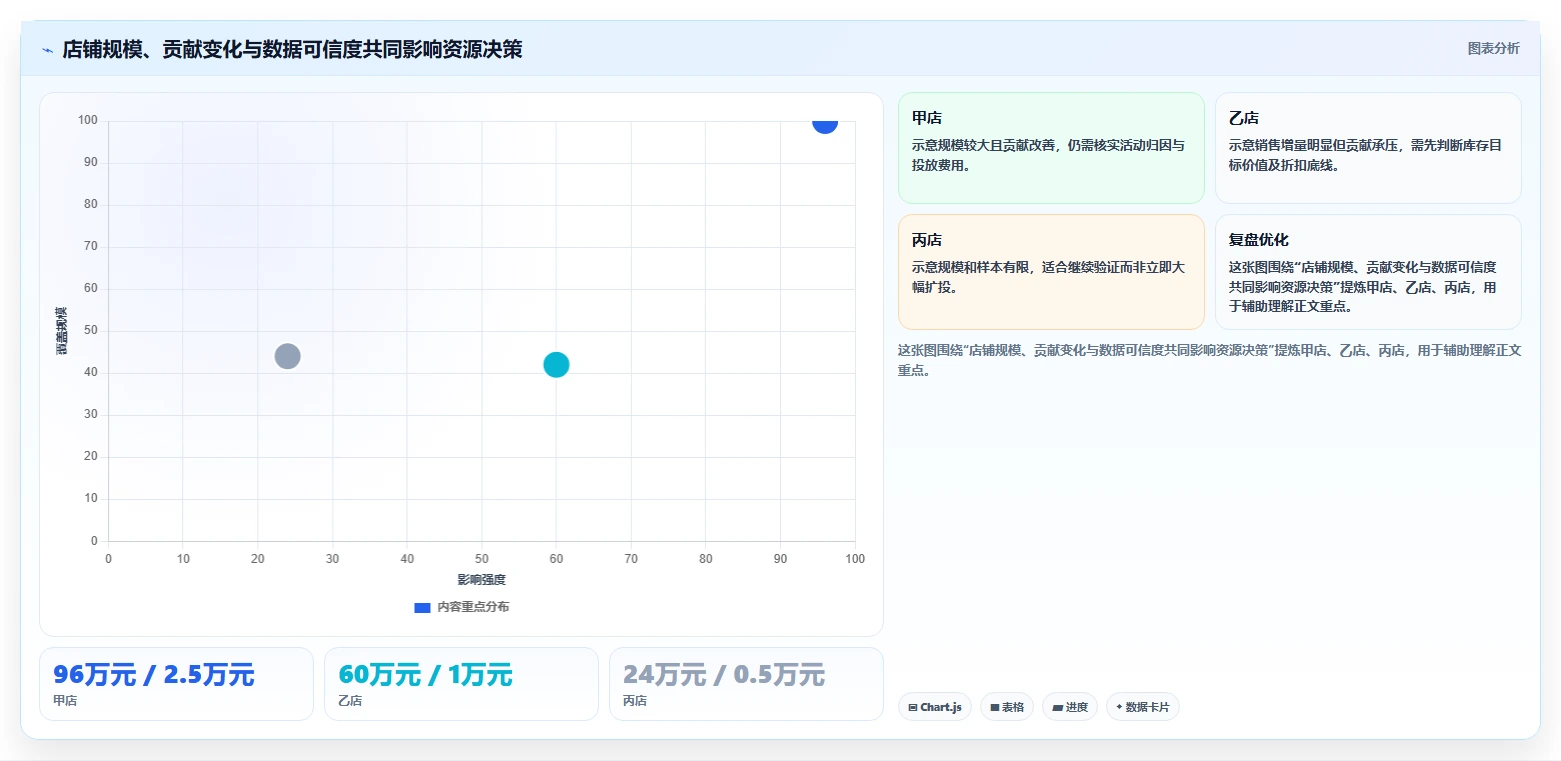Click the 图表分析 label in header
The height and width of the screenshot is (761, 1561).
(x=1493, y=49)
